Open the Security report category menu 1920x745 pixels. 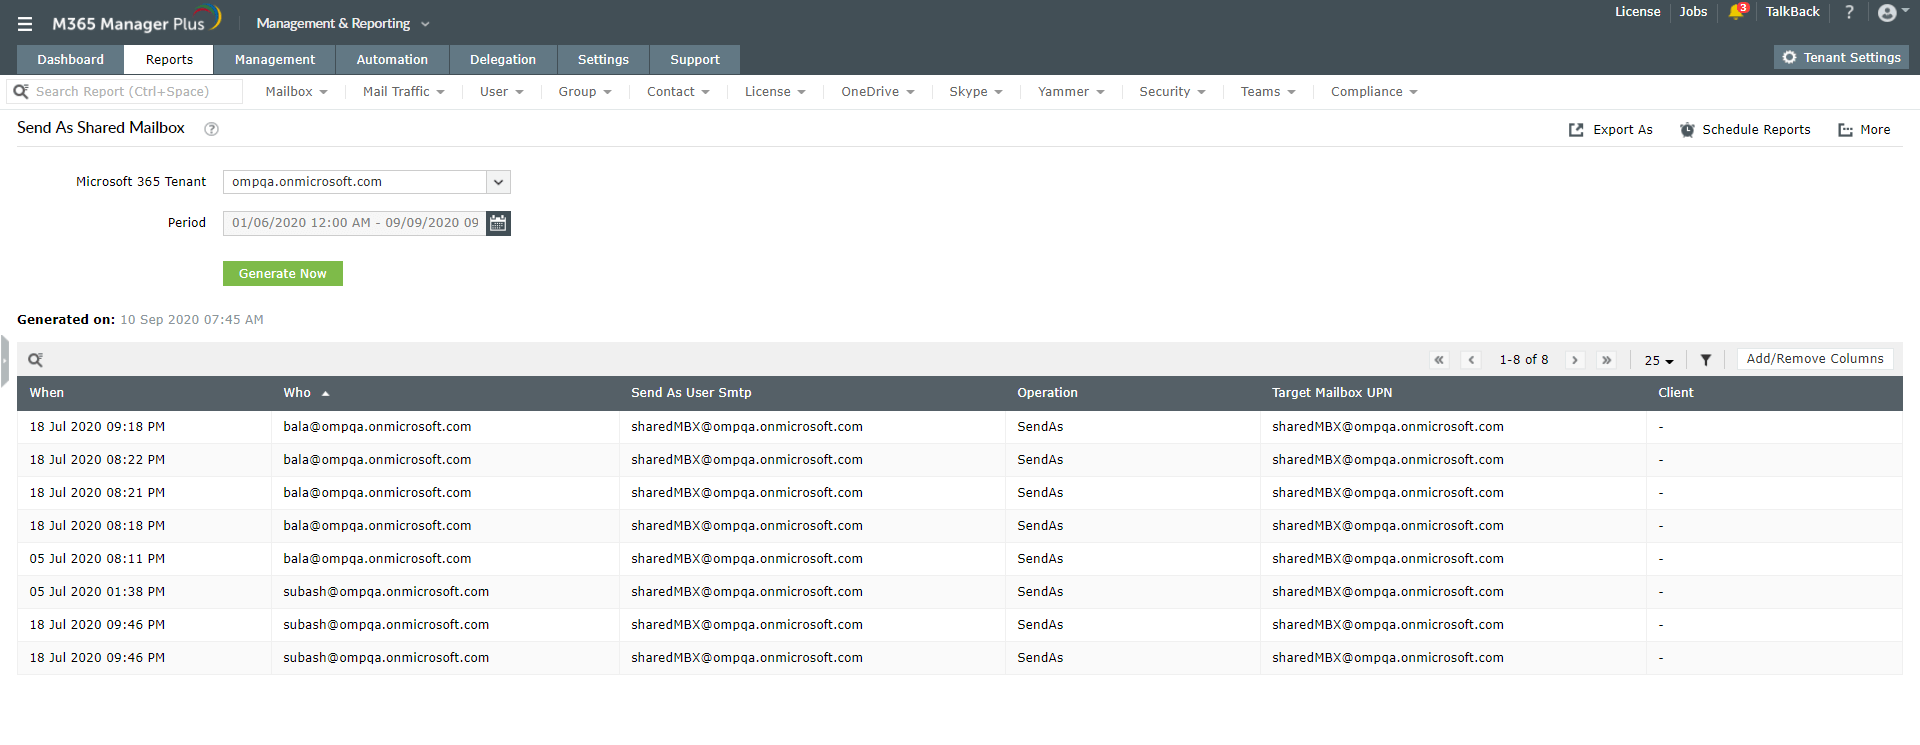(1172, 92)
